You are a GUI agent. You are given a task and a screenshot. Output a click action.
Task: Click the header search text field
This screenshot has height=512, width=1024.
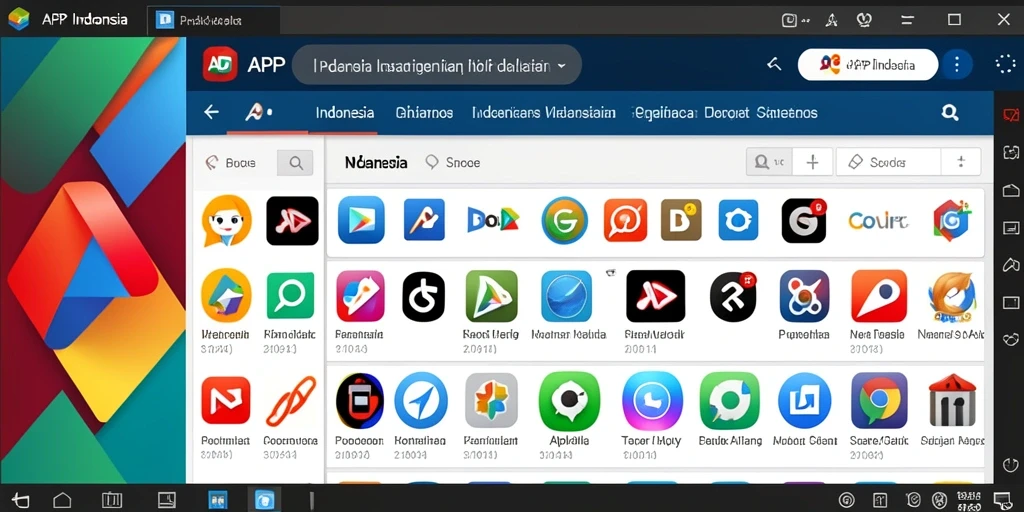tap(436, 65)
